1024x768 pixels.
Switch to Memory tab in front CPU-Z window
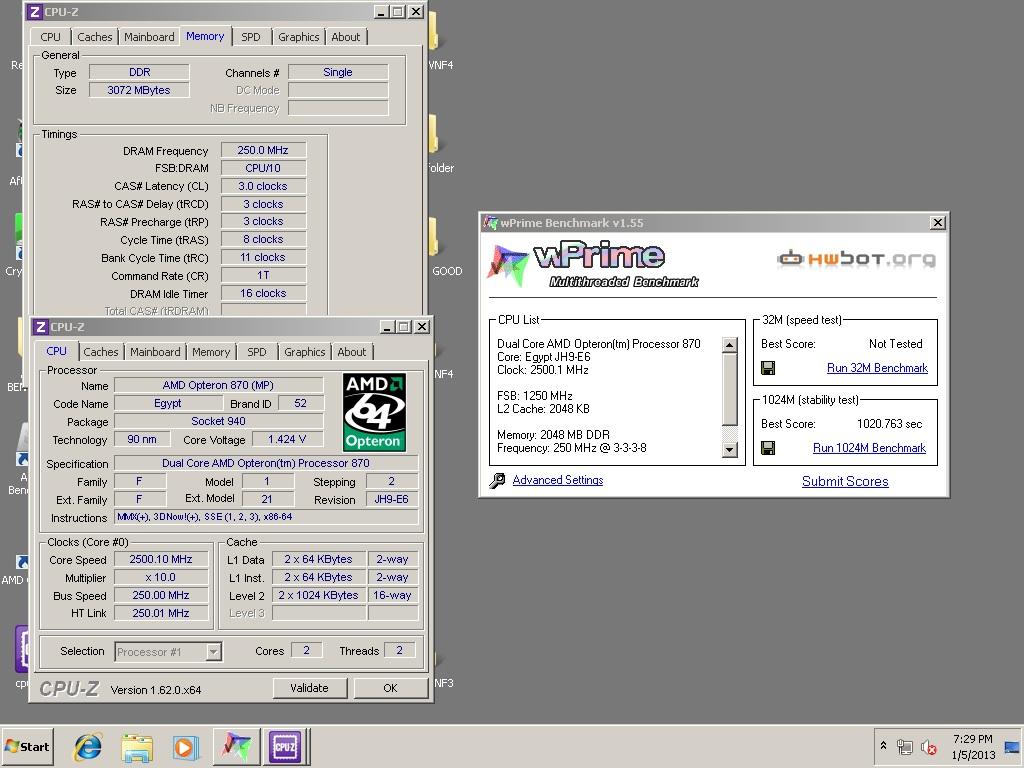(x=211, y=352)
